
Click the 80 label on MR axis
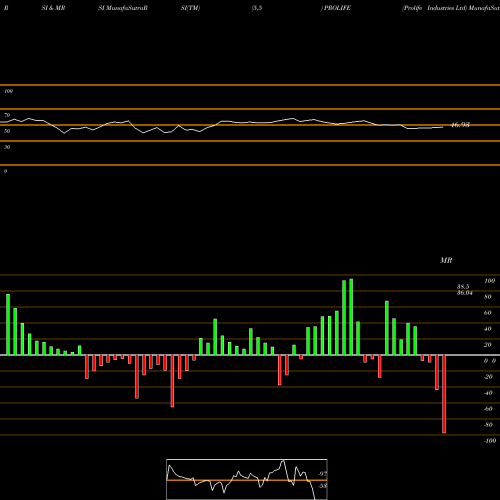[x=488, y=297]
